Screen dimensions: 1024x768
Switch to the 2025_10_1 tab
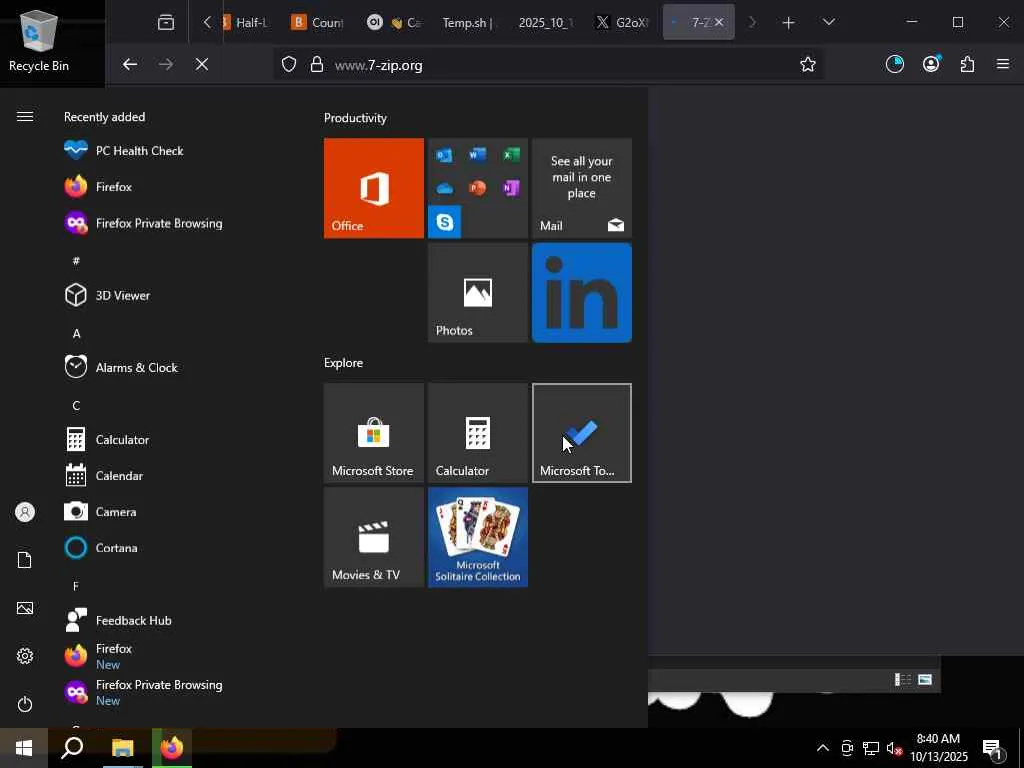tap(544, 23)
